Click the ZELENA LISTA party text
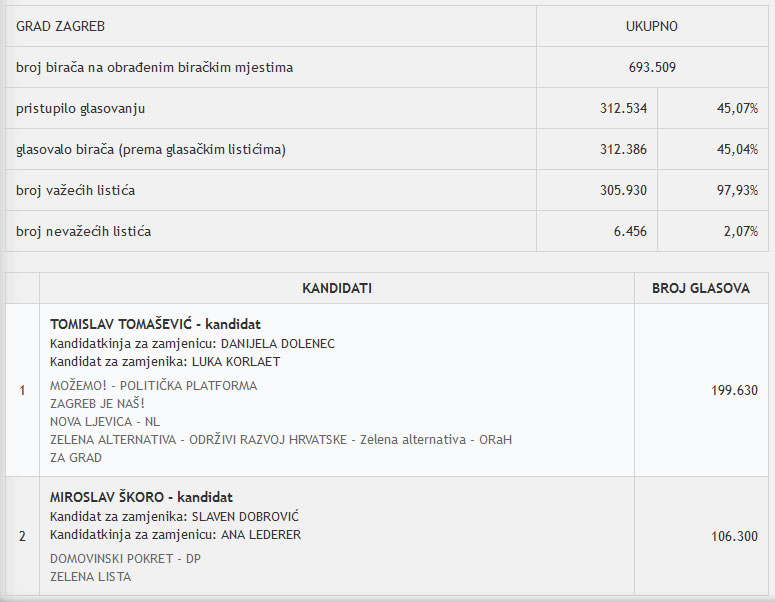Screen dimensions: 775x602 pos(90,577)
